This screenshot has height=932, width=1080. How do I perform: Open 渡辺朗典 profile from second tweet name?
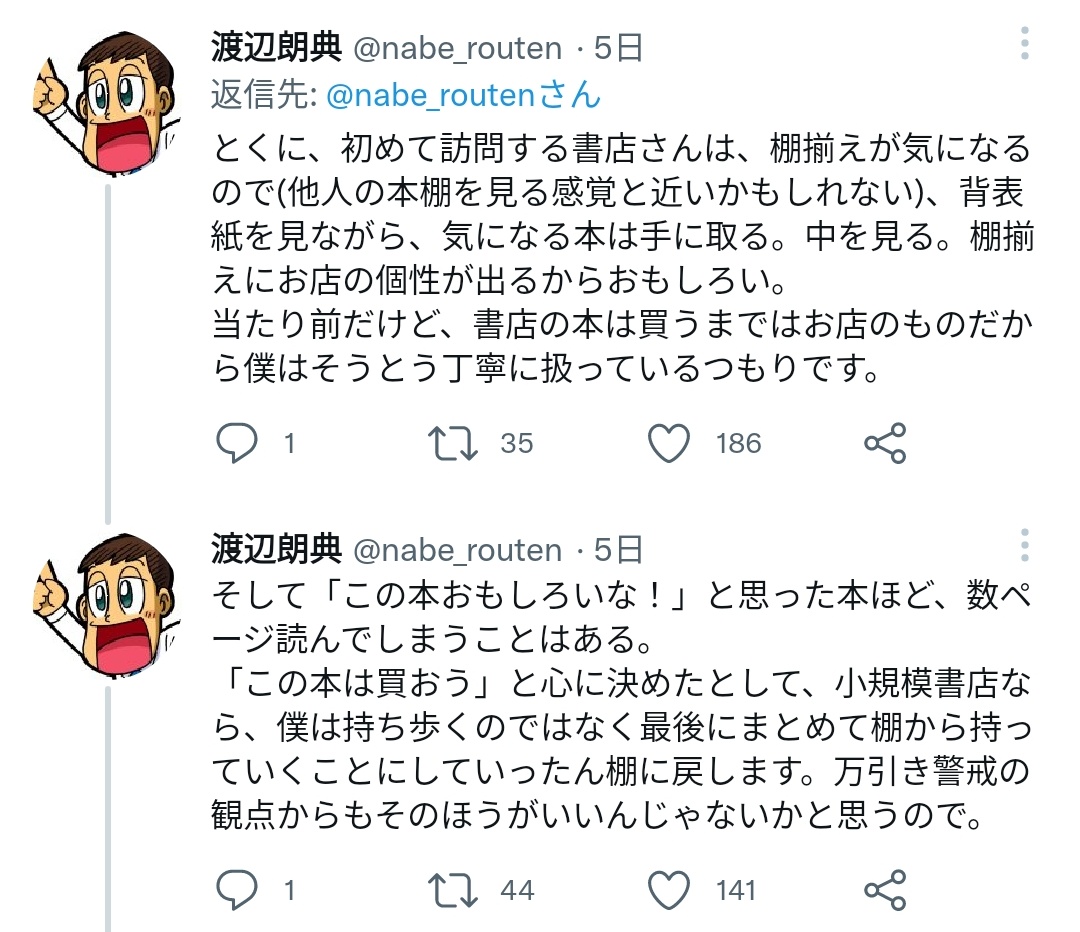[277, 549]
